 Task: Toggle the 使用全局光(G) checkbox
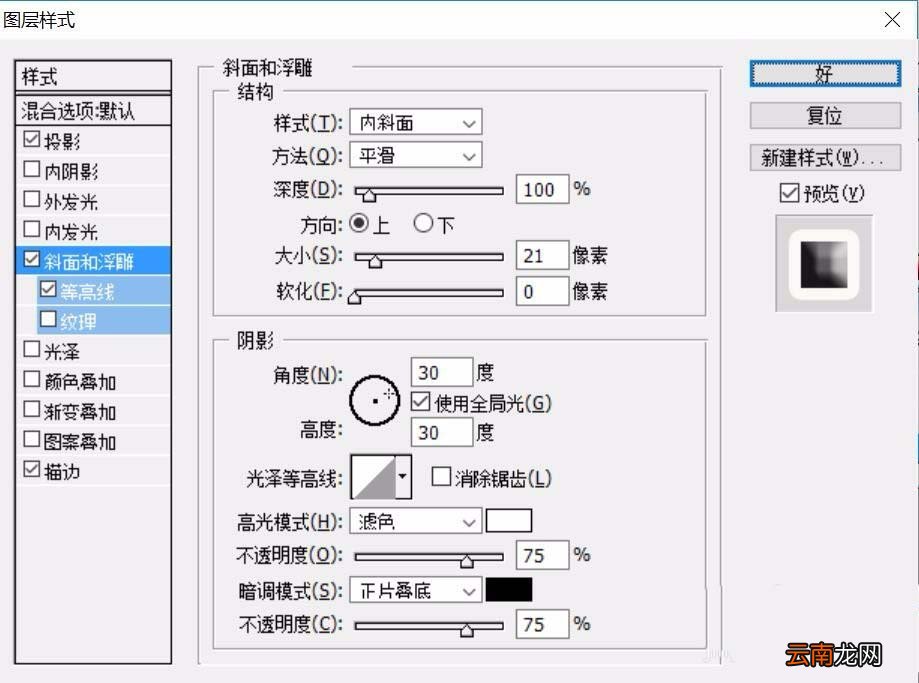(x=420, y=402)
